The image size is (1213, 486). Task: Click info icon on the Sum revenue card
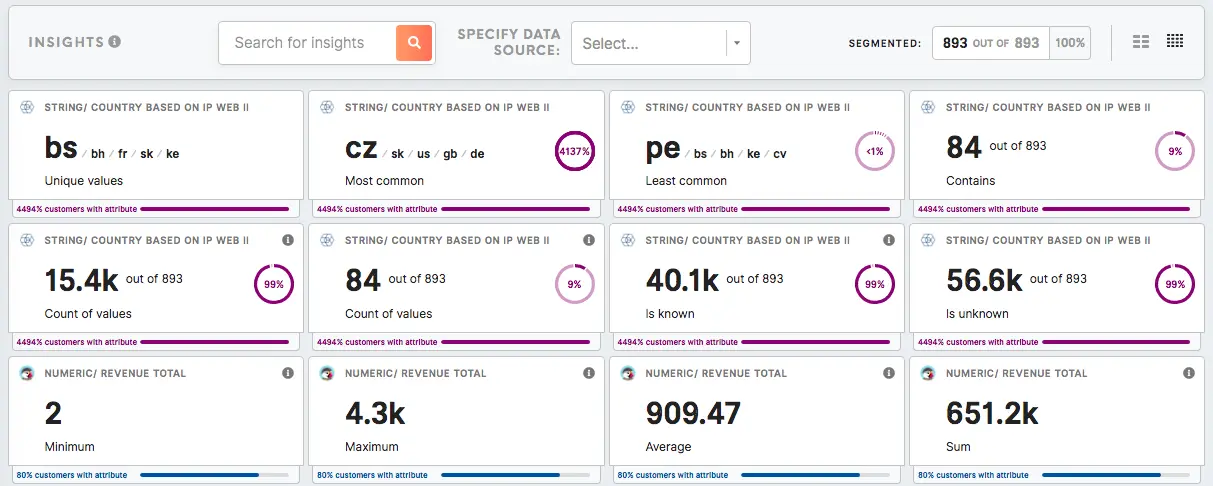click(x=1189, y=373)
